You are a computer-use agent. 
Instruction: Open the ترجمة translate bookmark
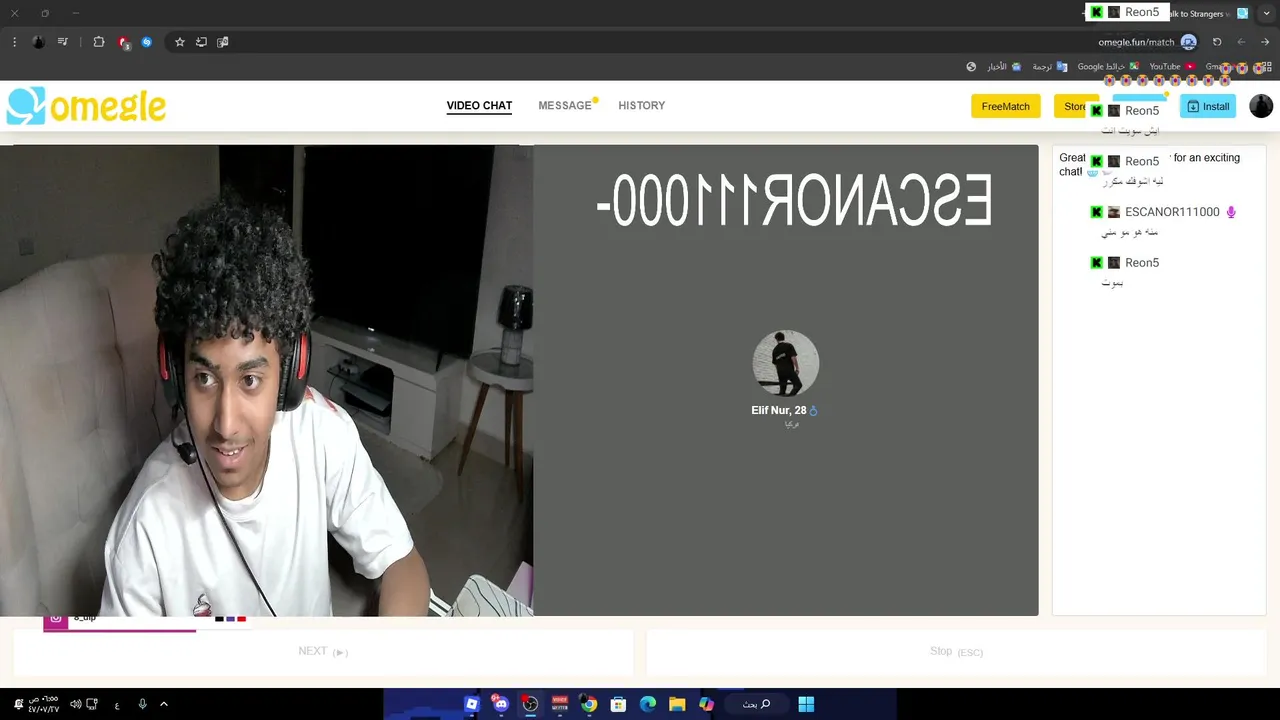pyautogui.click(x=1049, y=67)
